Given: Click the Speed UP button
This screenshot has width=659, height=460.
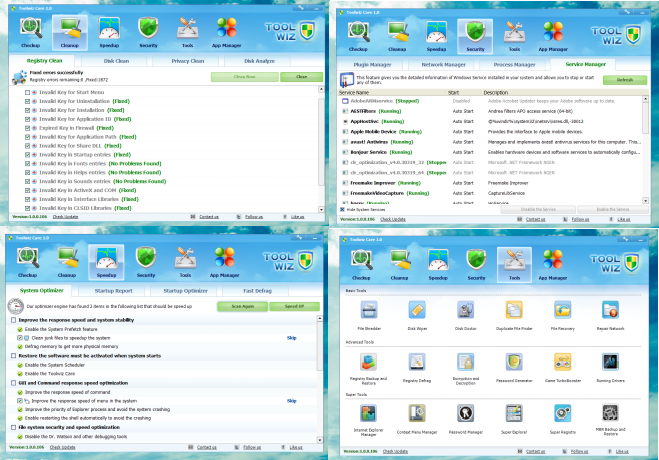Looking at the screenshot, I should 294,307.
